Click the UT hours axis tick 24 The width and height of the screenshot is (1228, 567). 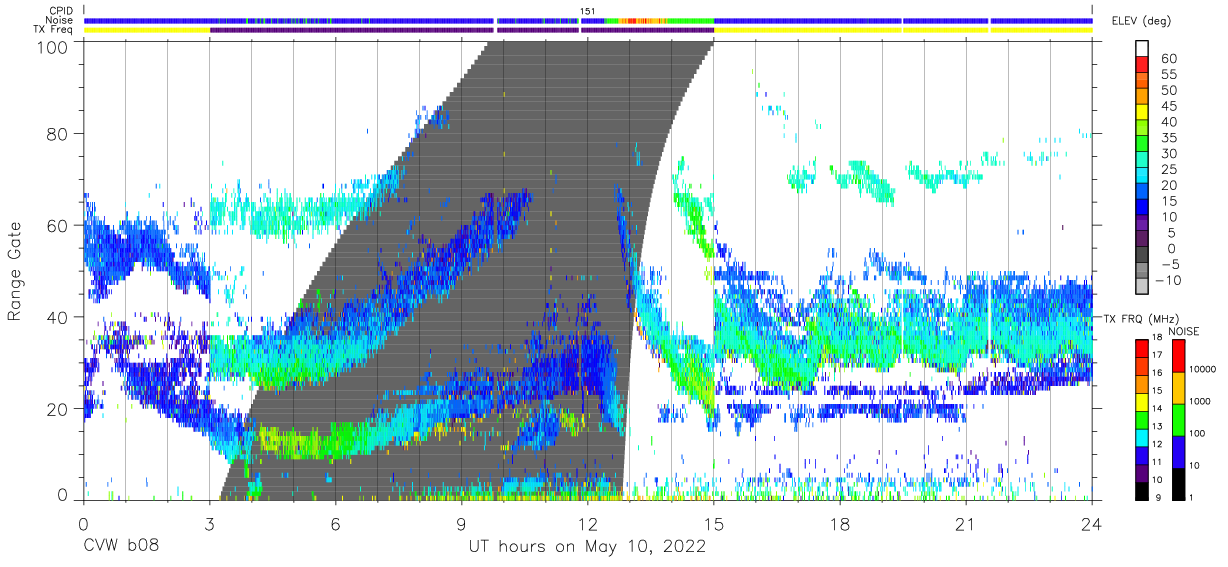point(1091,523)
